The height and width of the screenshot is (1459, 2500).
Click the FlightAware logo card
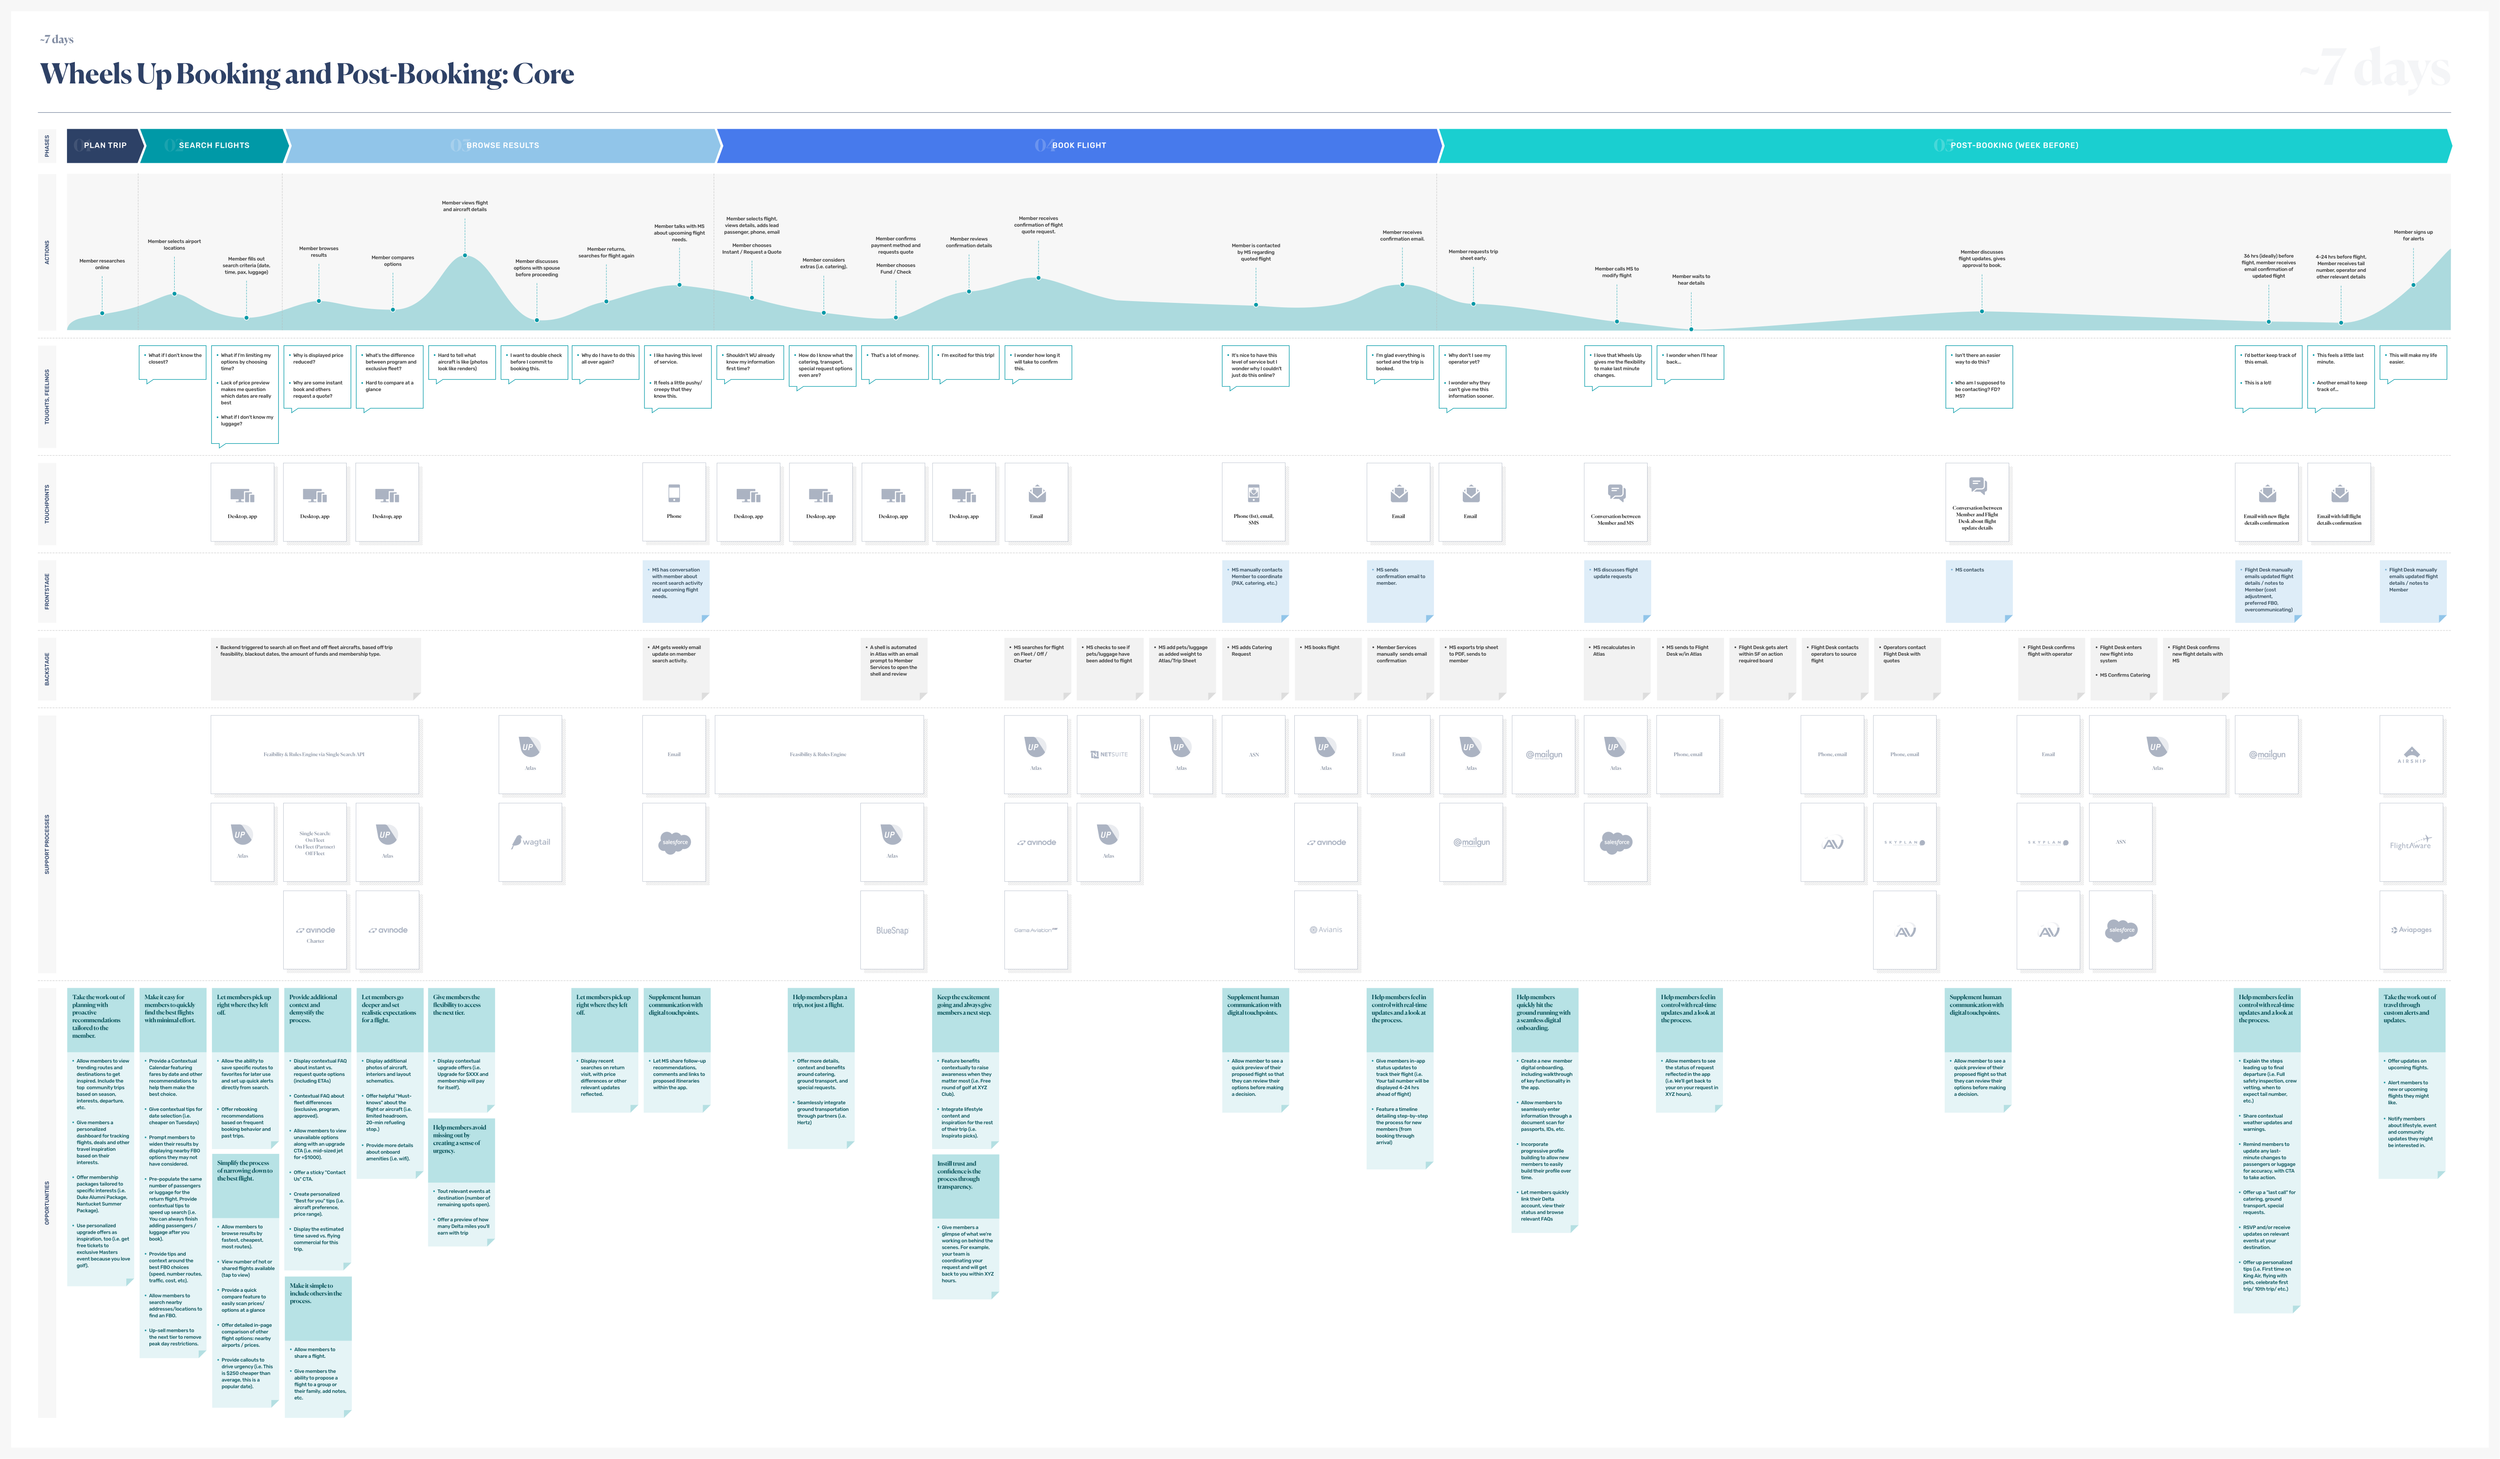[x=2411, y=843]
